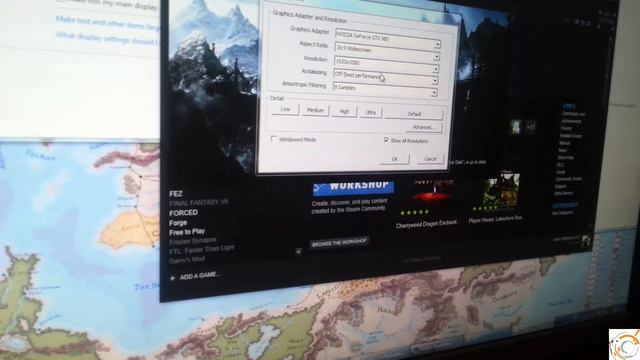Click the Steam Workshop banner
This screenshot has width=640, height=360.
click(353, 187)
